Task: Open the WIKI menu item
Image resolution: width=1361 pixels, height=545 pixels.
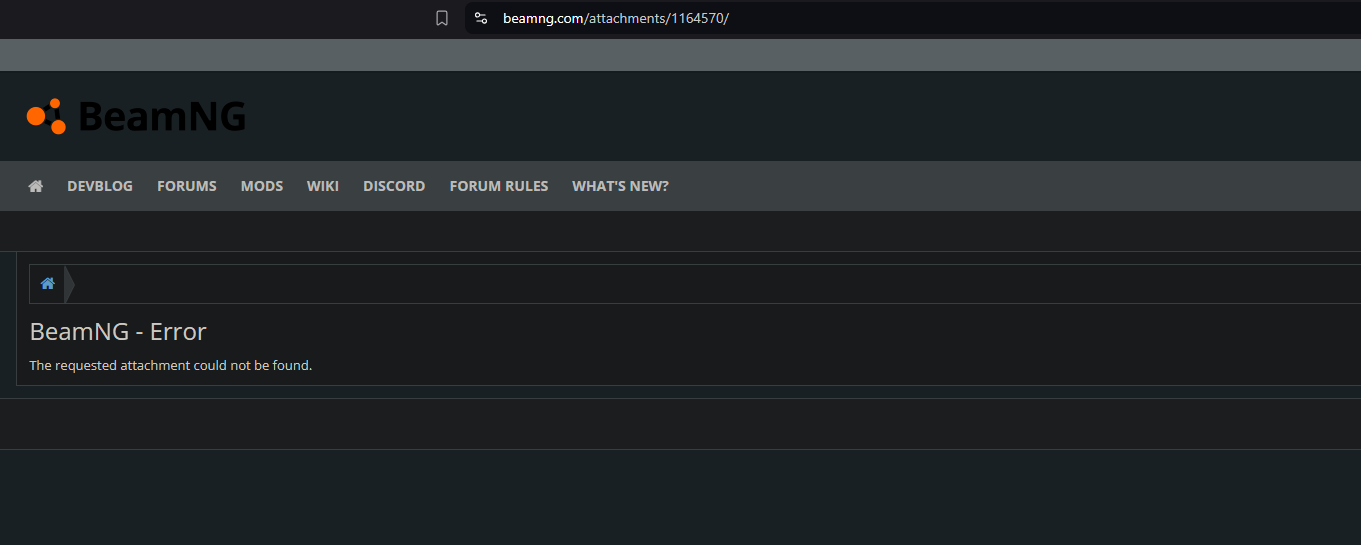Action: (x=323, y=186)
